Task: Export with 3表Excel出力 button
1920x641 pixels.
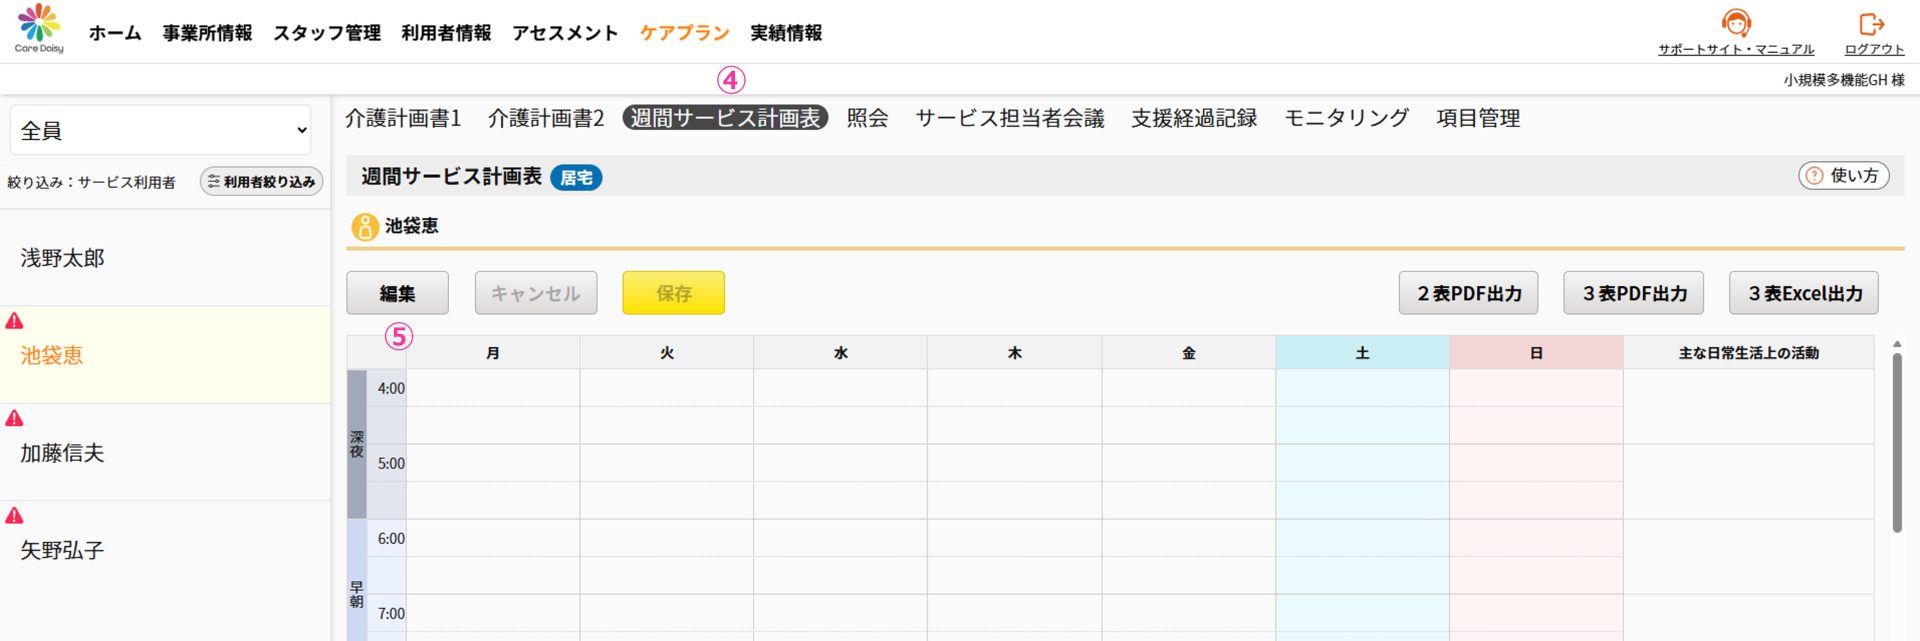Action: [1803, 293]
